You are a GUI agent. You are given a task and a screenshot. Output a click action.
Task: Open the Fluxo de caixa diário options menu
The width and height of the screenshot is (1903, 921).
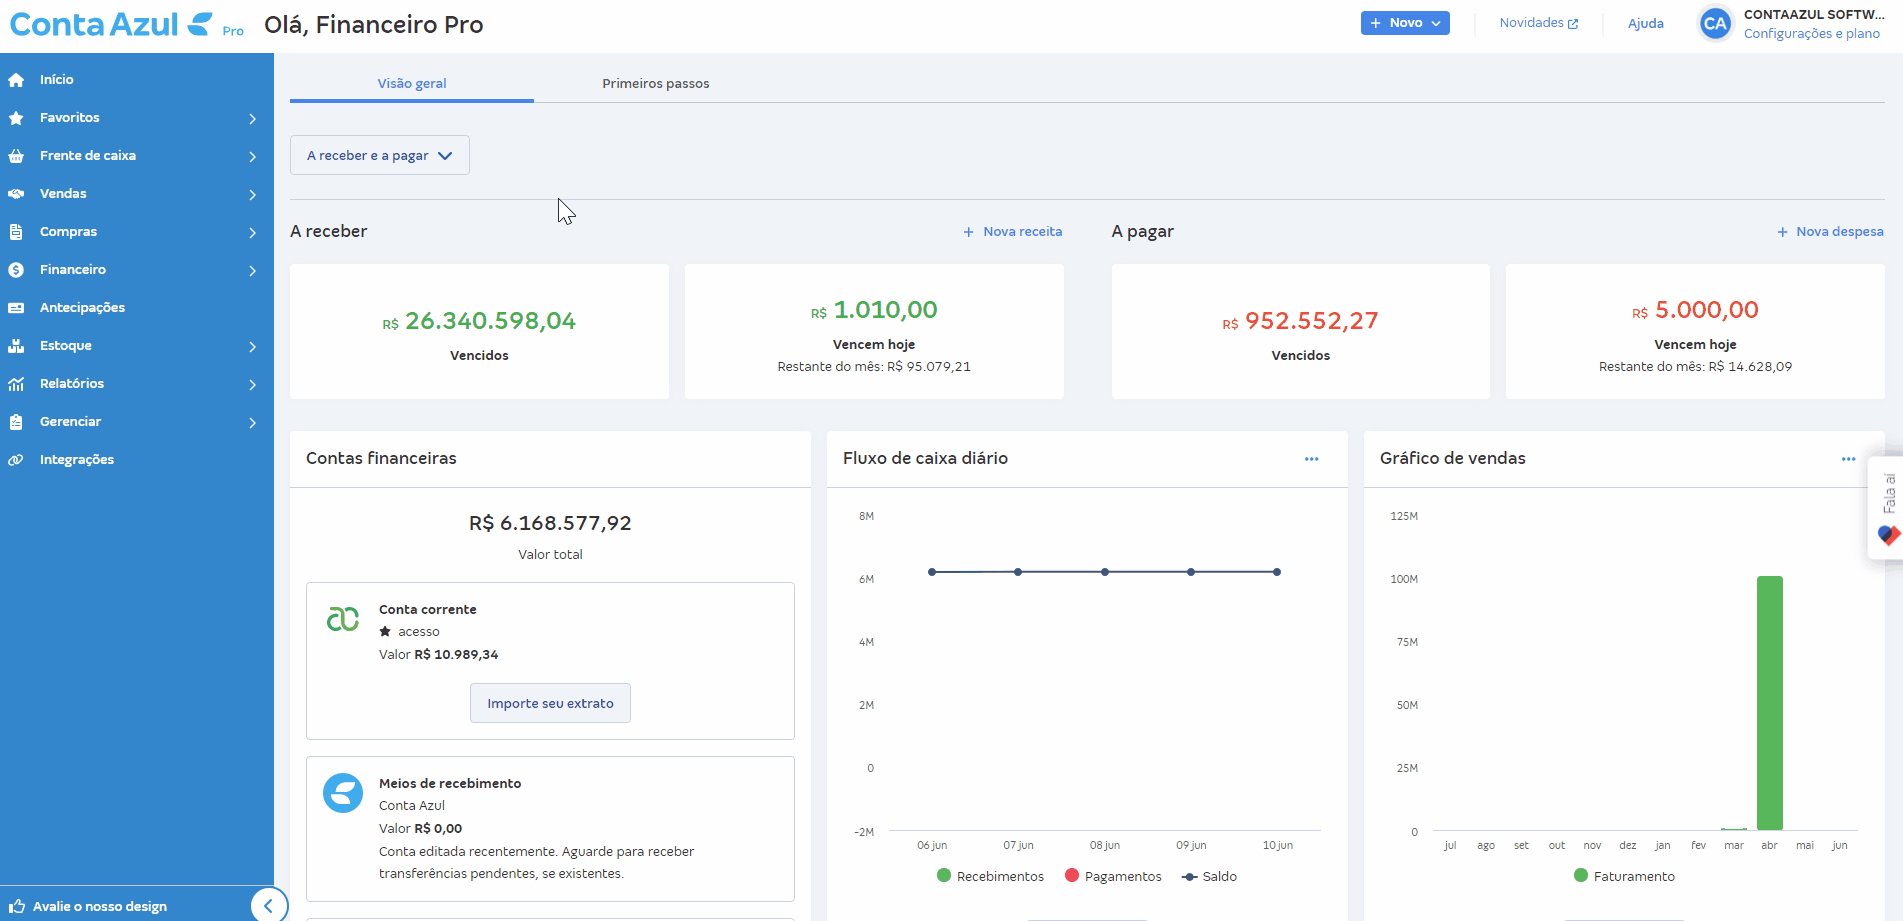pos(1311,459)
